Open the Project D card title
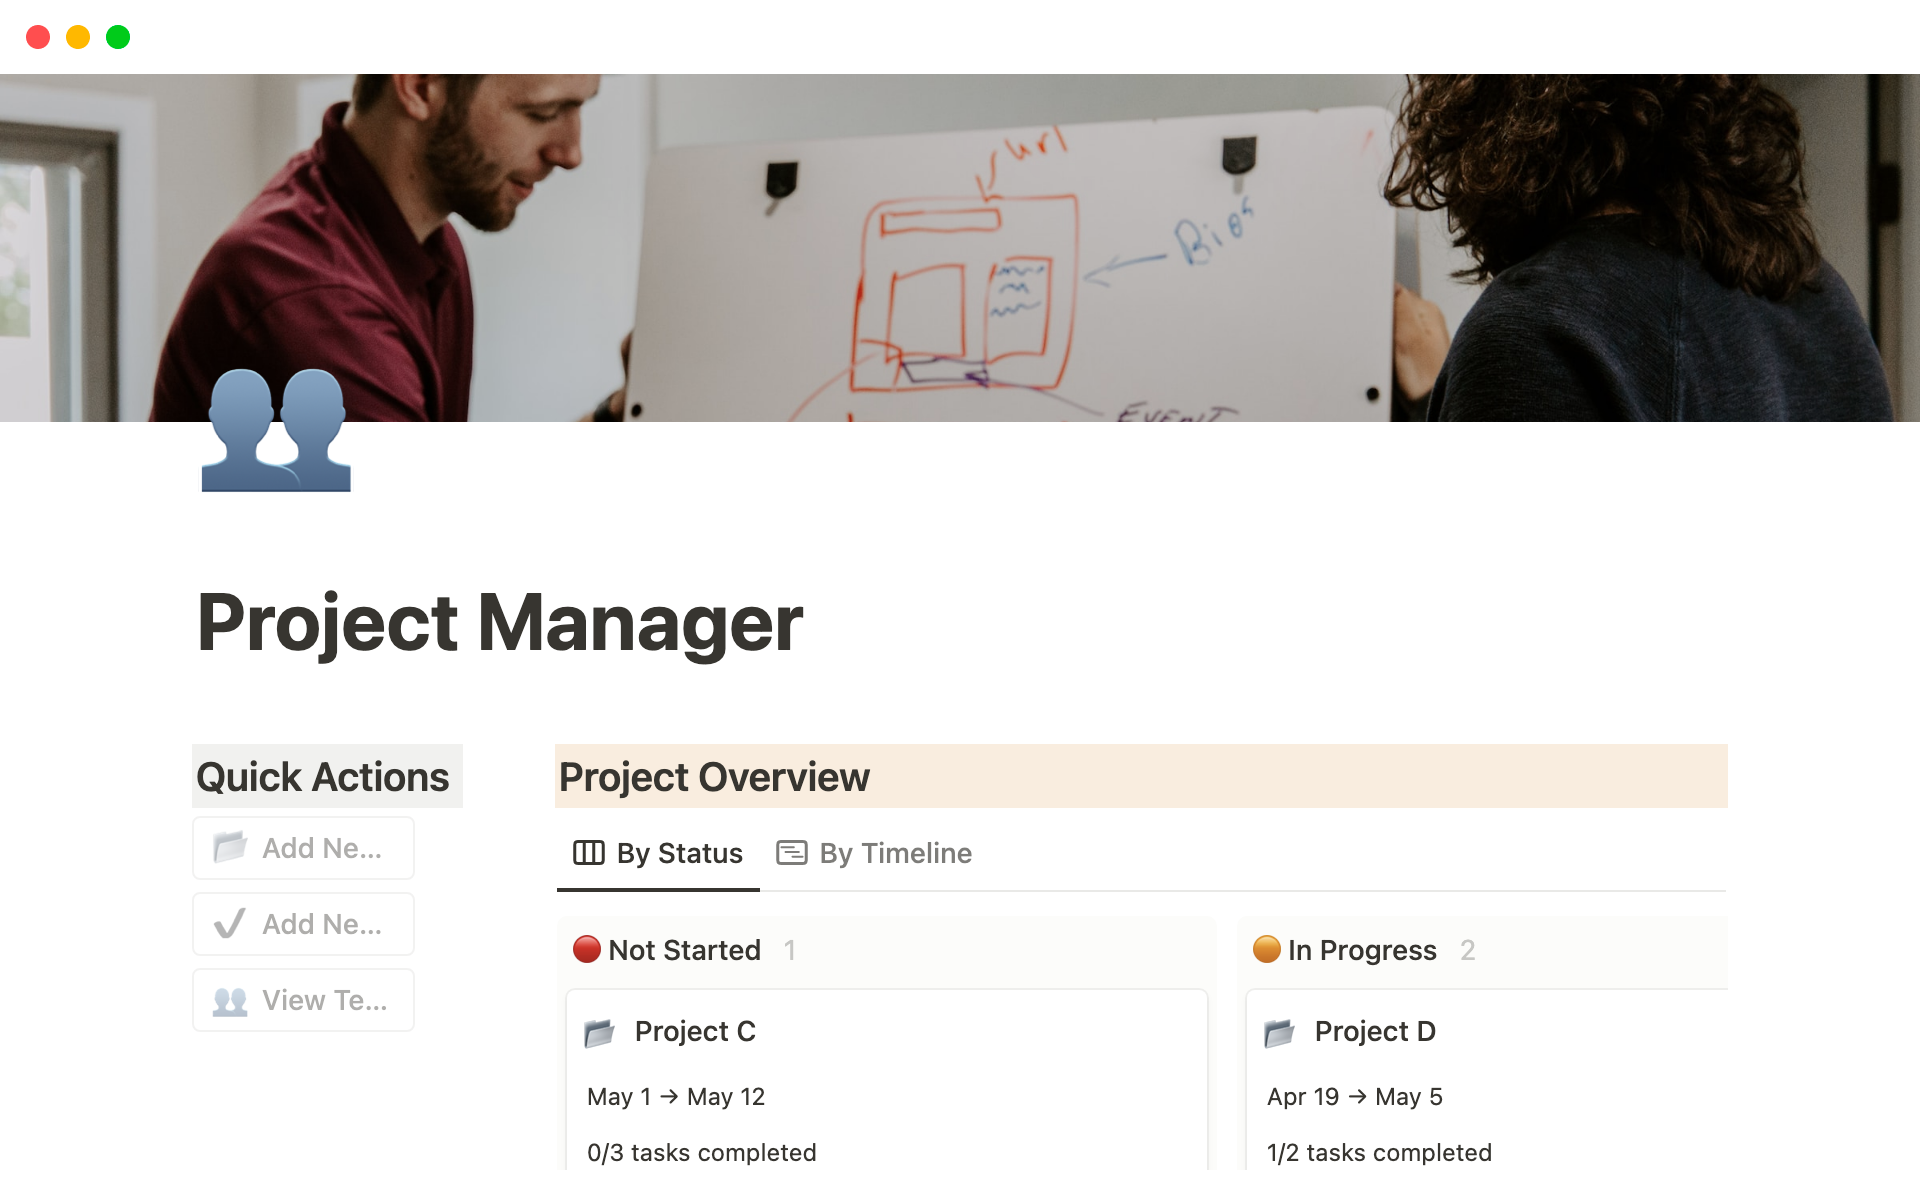This screenshot has height=1200, width=1920. pyautogui.click(x=1375, y=1031)
